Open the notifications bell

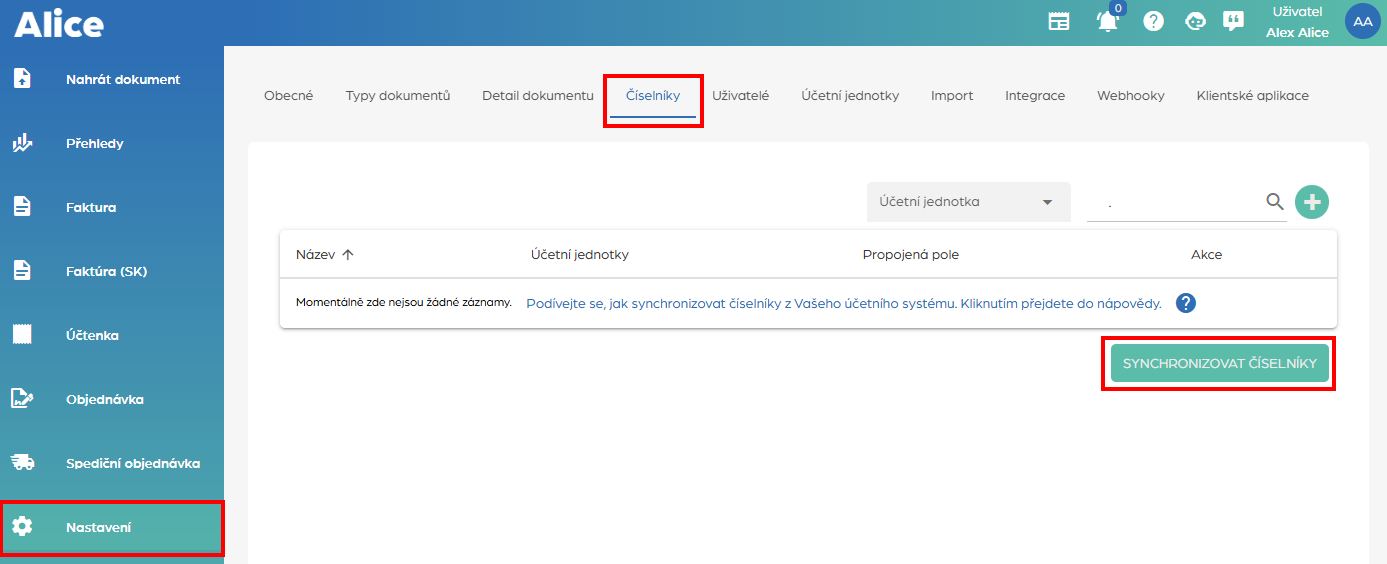tap(1107, 21)
